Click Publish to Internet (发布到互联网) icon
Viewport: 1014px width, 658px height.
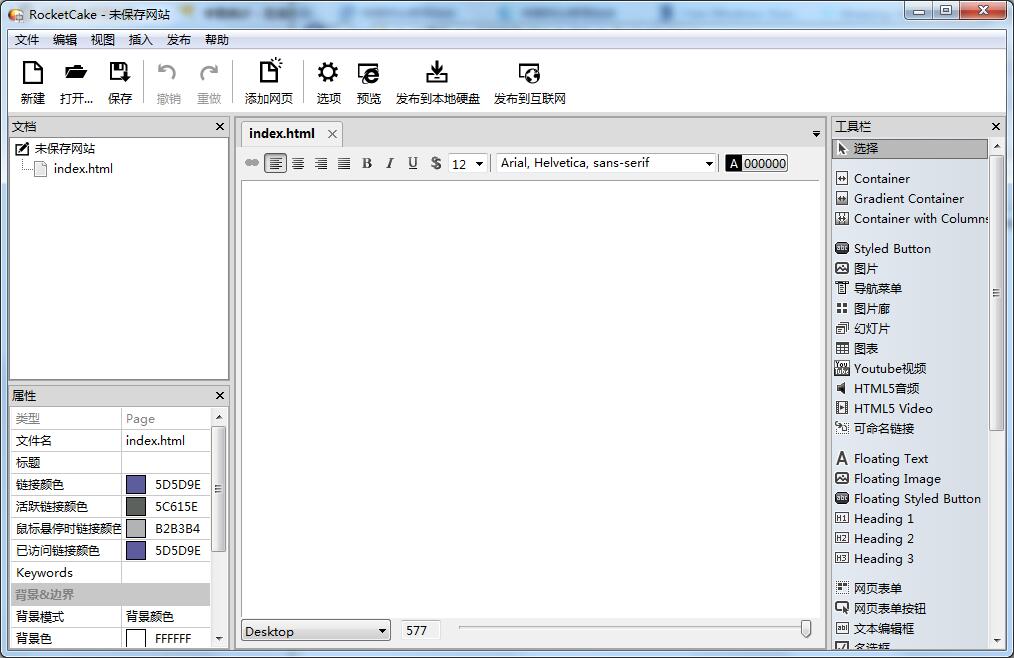[529, 73]
